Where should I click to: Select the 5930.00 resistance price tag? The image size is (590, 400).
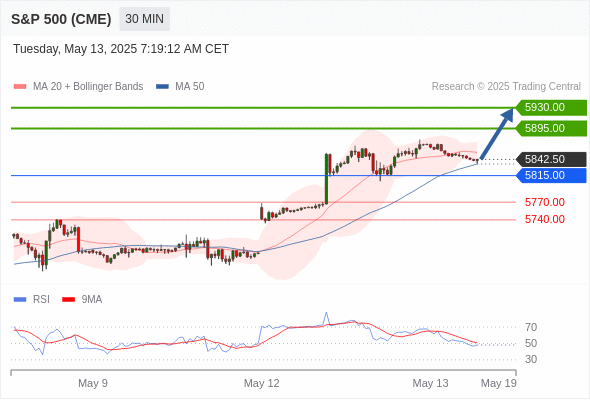coord(551,108)
